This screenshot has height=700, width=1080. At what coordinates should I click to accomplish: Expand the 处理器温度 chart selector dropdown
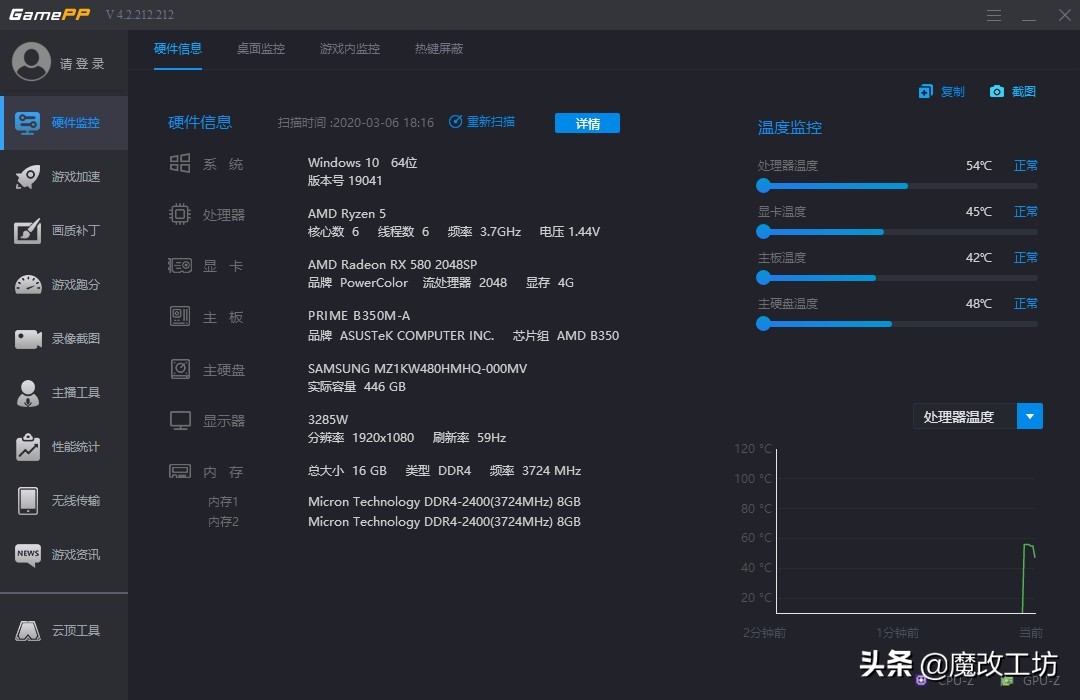[1029, 416]
